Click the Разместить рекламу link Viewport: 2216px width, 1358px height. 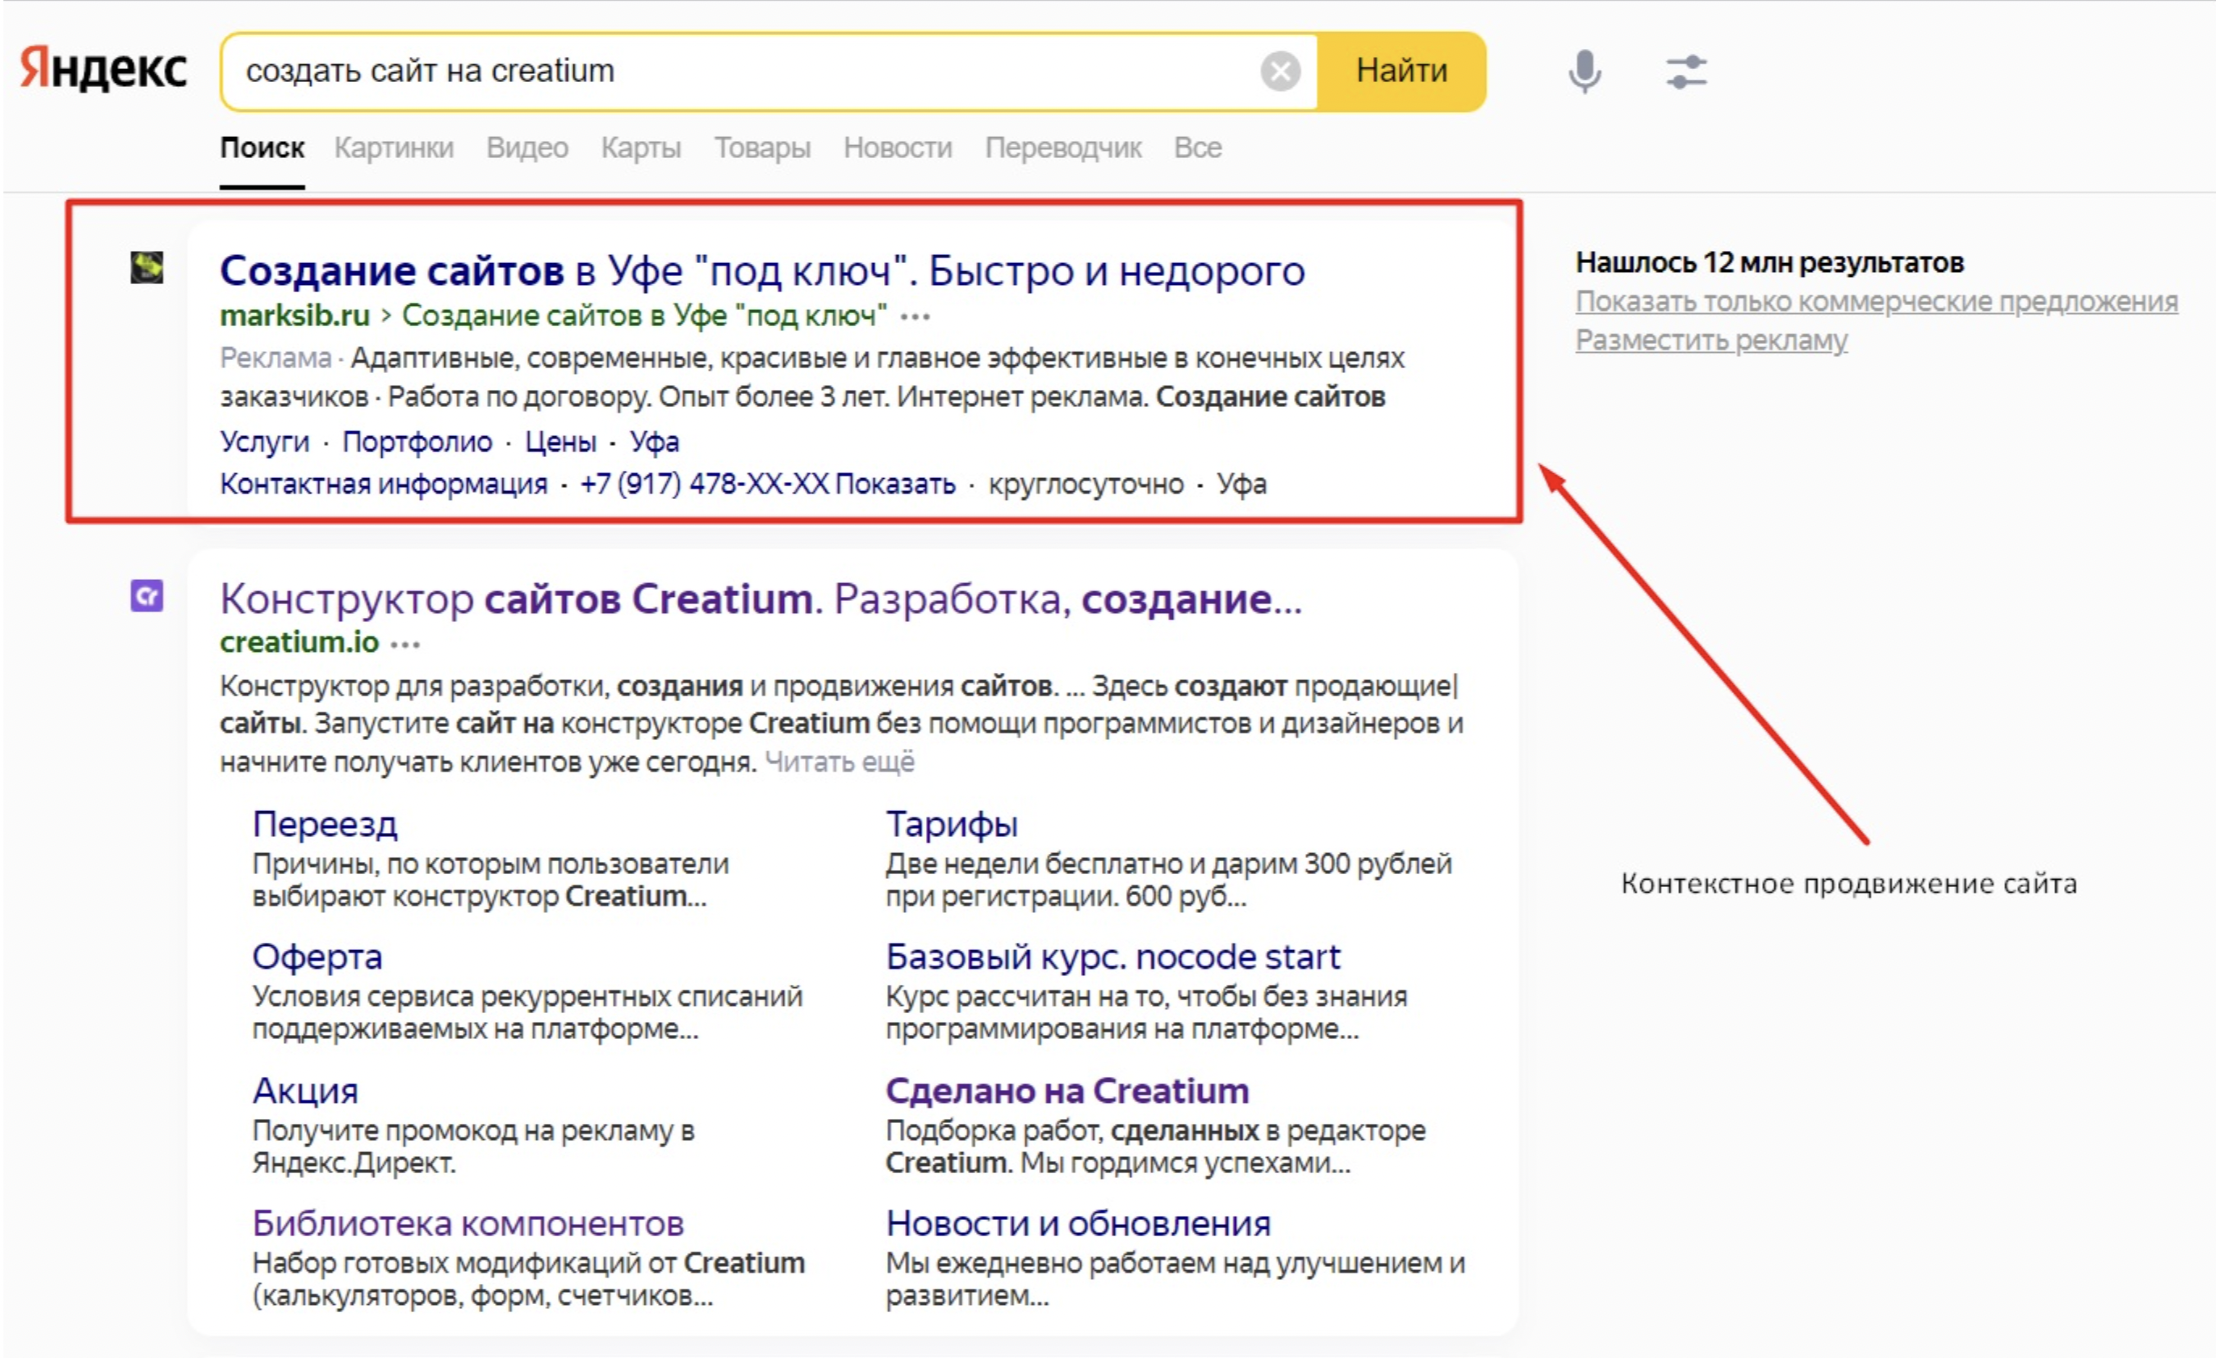pyautogui.click(x=1712, y=340)
